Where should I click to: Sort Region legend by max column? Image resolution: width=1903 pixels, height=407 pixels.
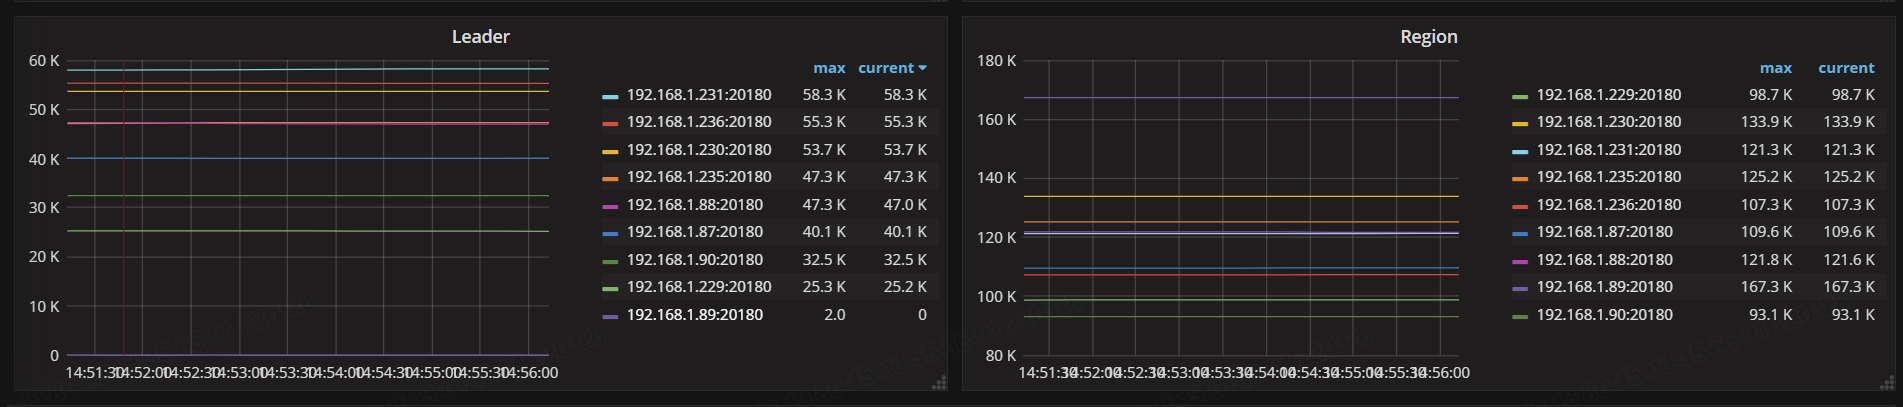click(x=1775, y=68)
